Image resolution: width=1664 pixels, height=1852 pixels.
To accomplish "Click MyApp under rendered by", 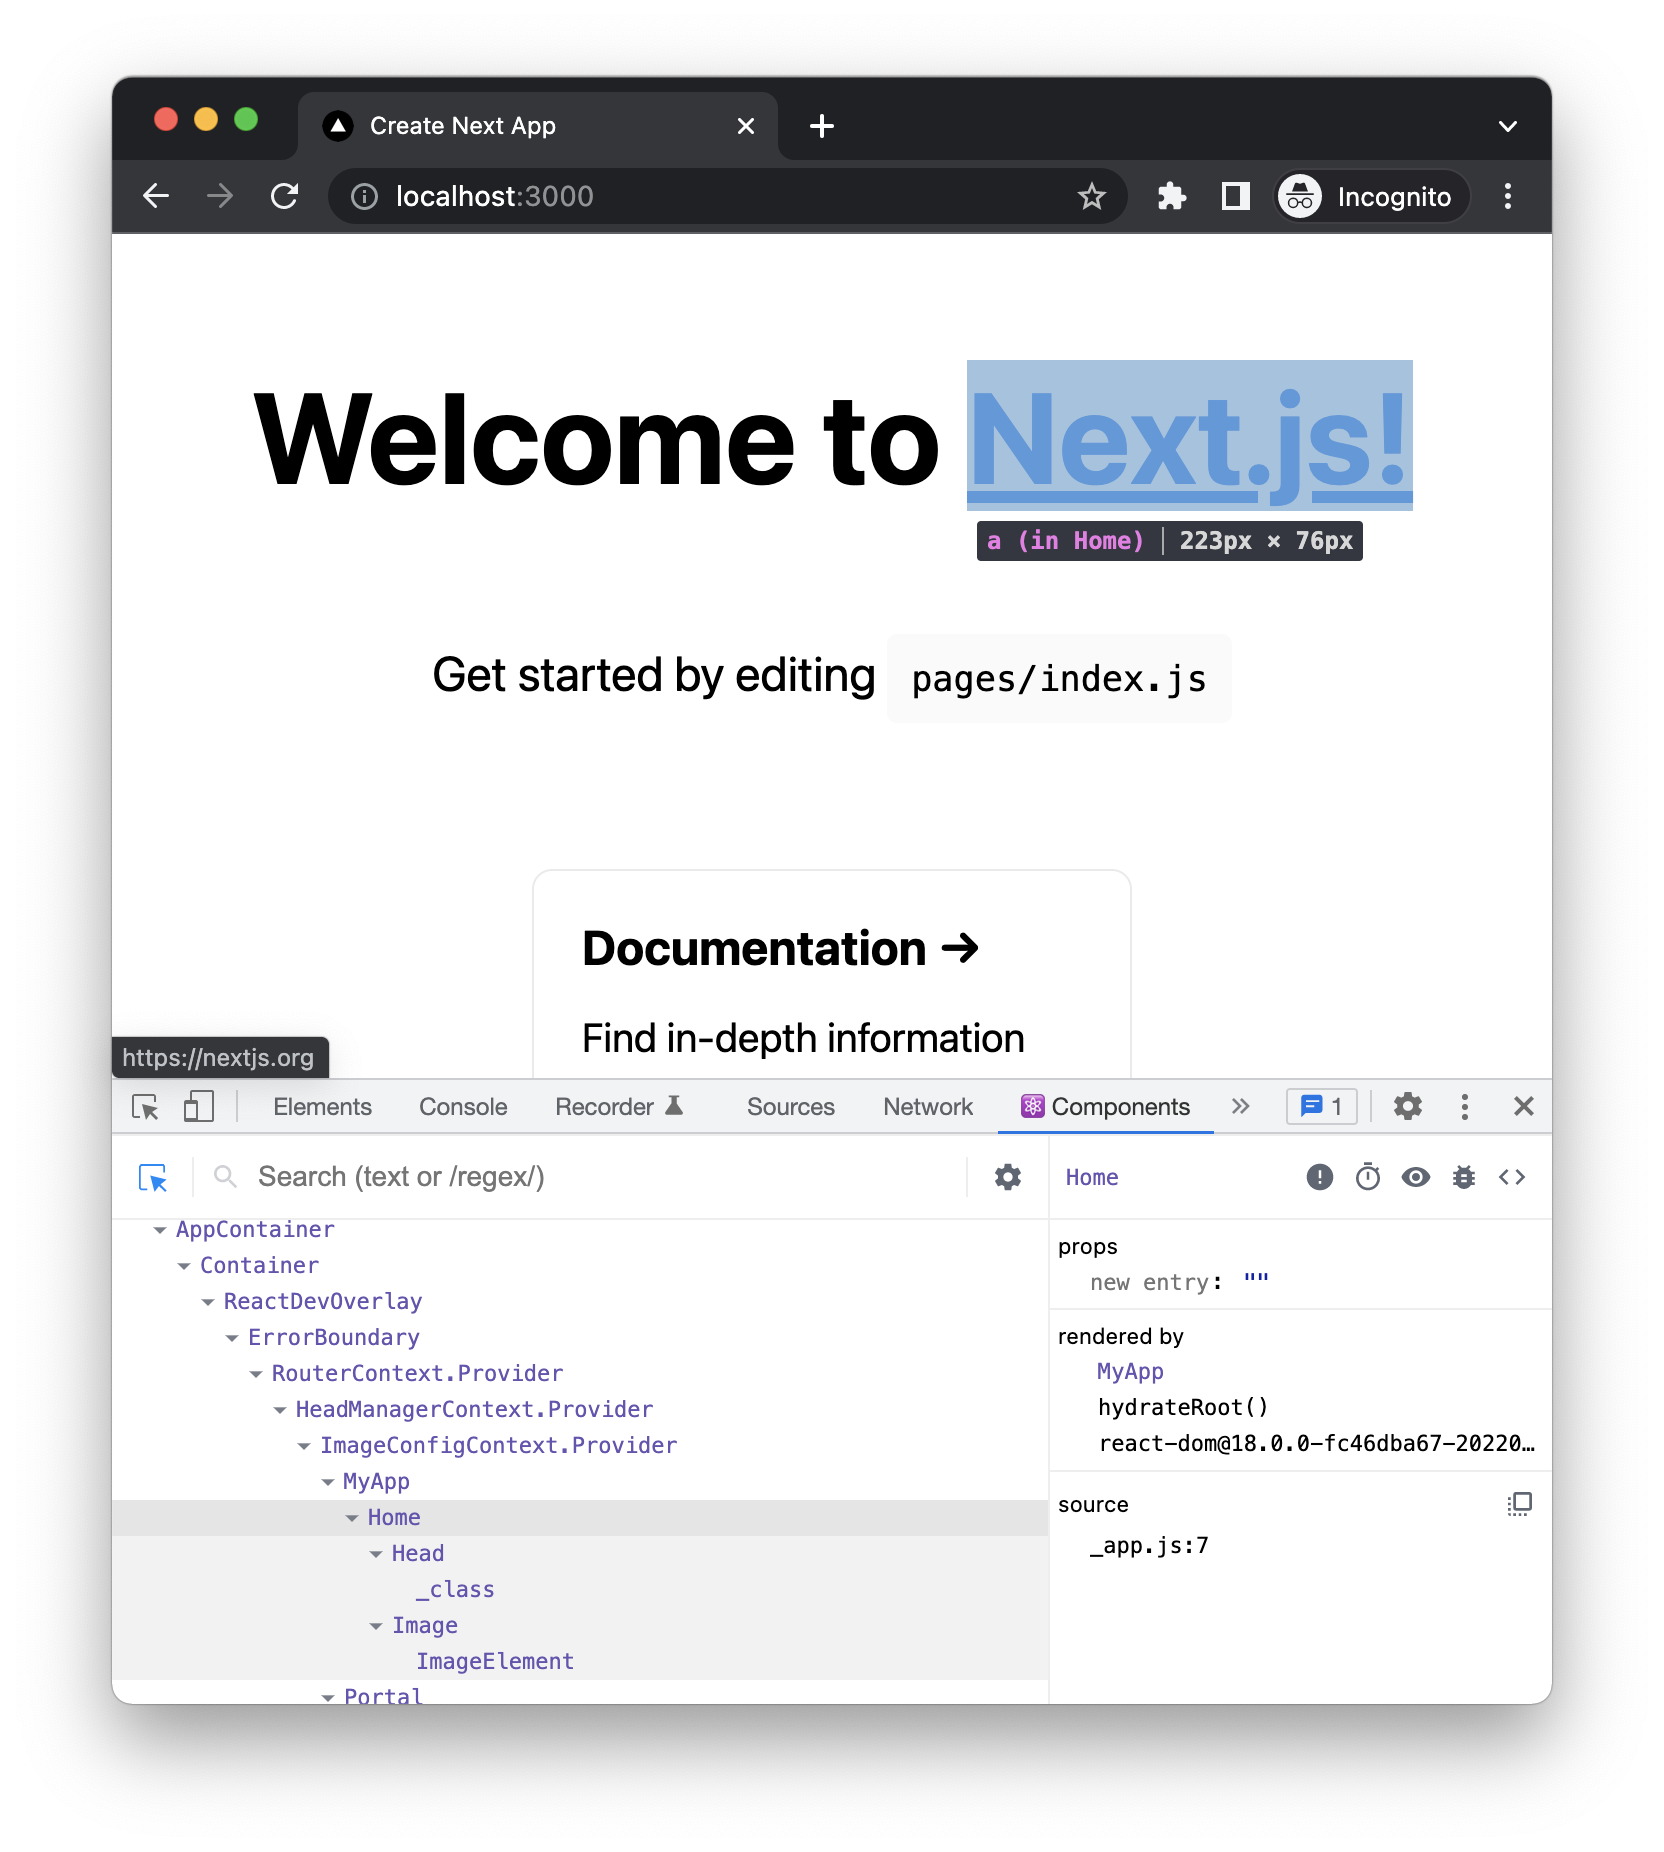I will 1130,1372.
